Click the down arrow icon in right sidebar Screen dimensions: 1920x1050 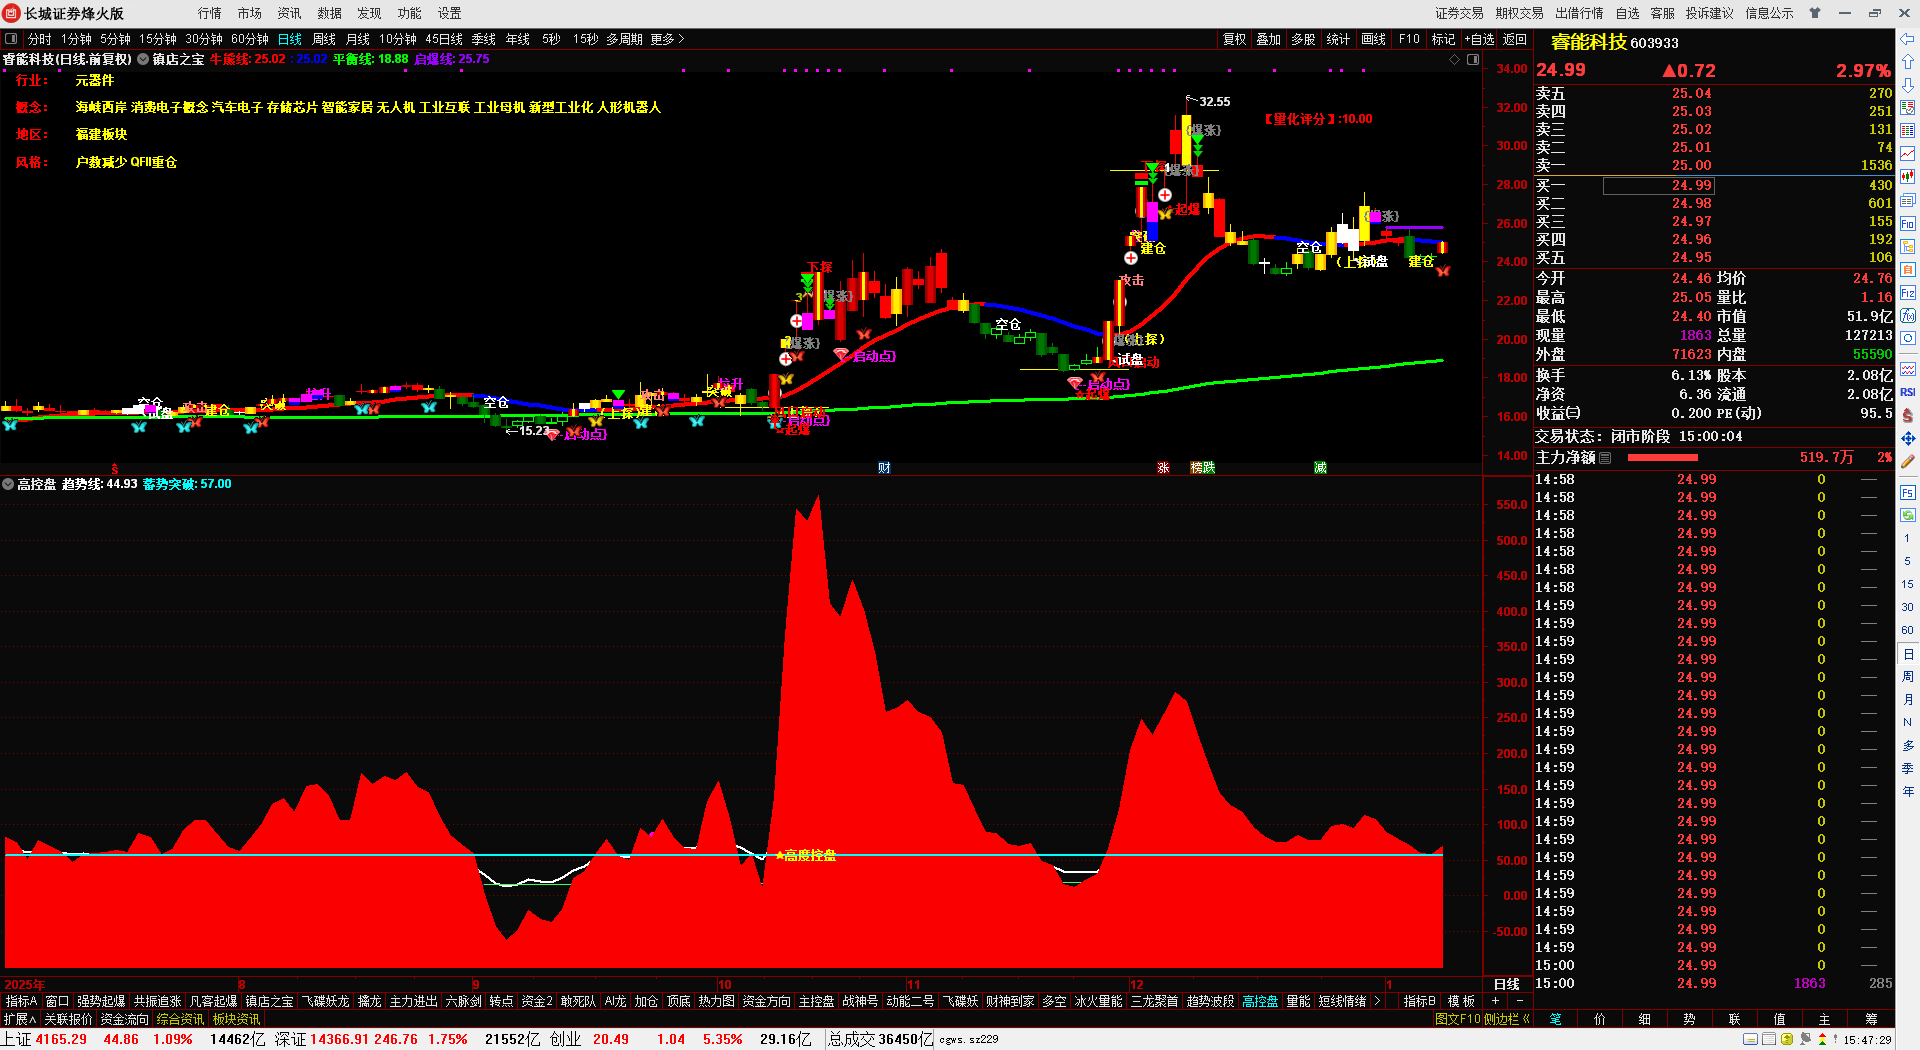[x=1908, y=85]
